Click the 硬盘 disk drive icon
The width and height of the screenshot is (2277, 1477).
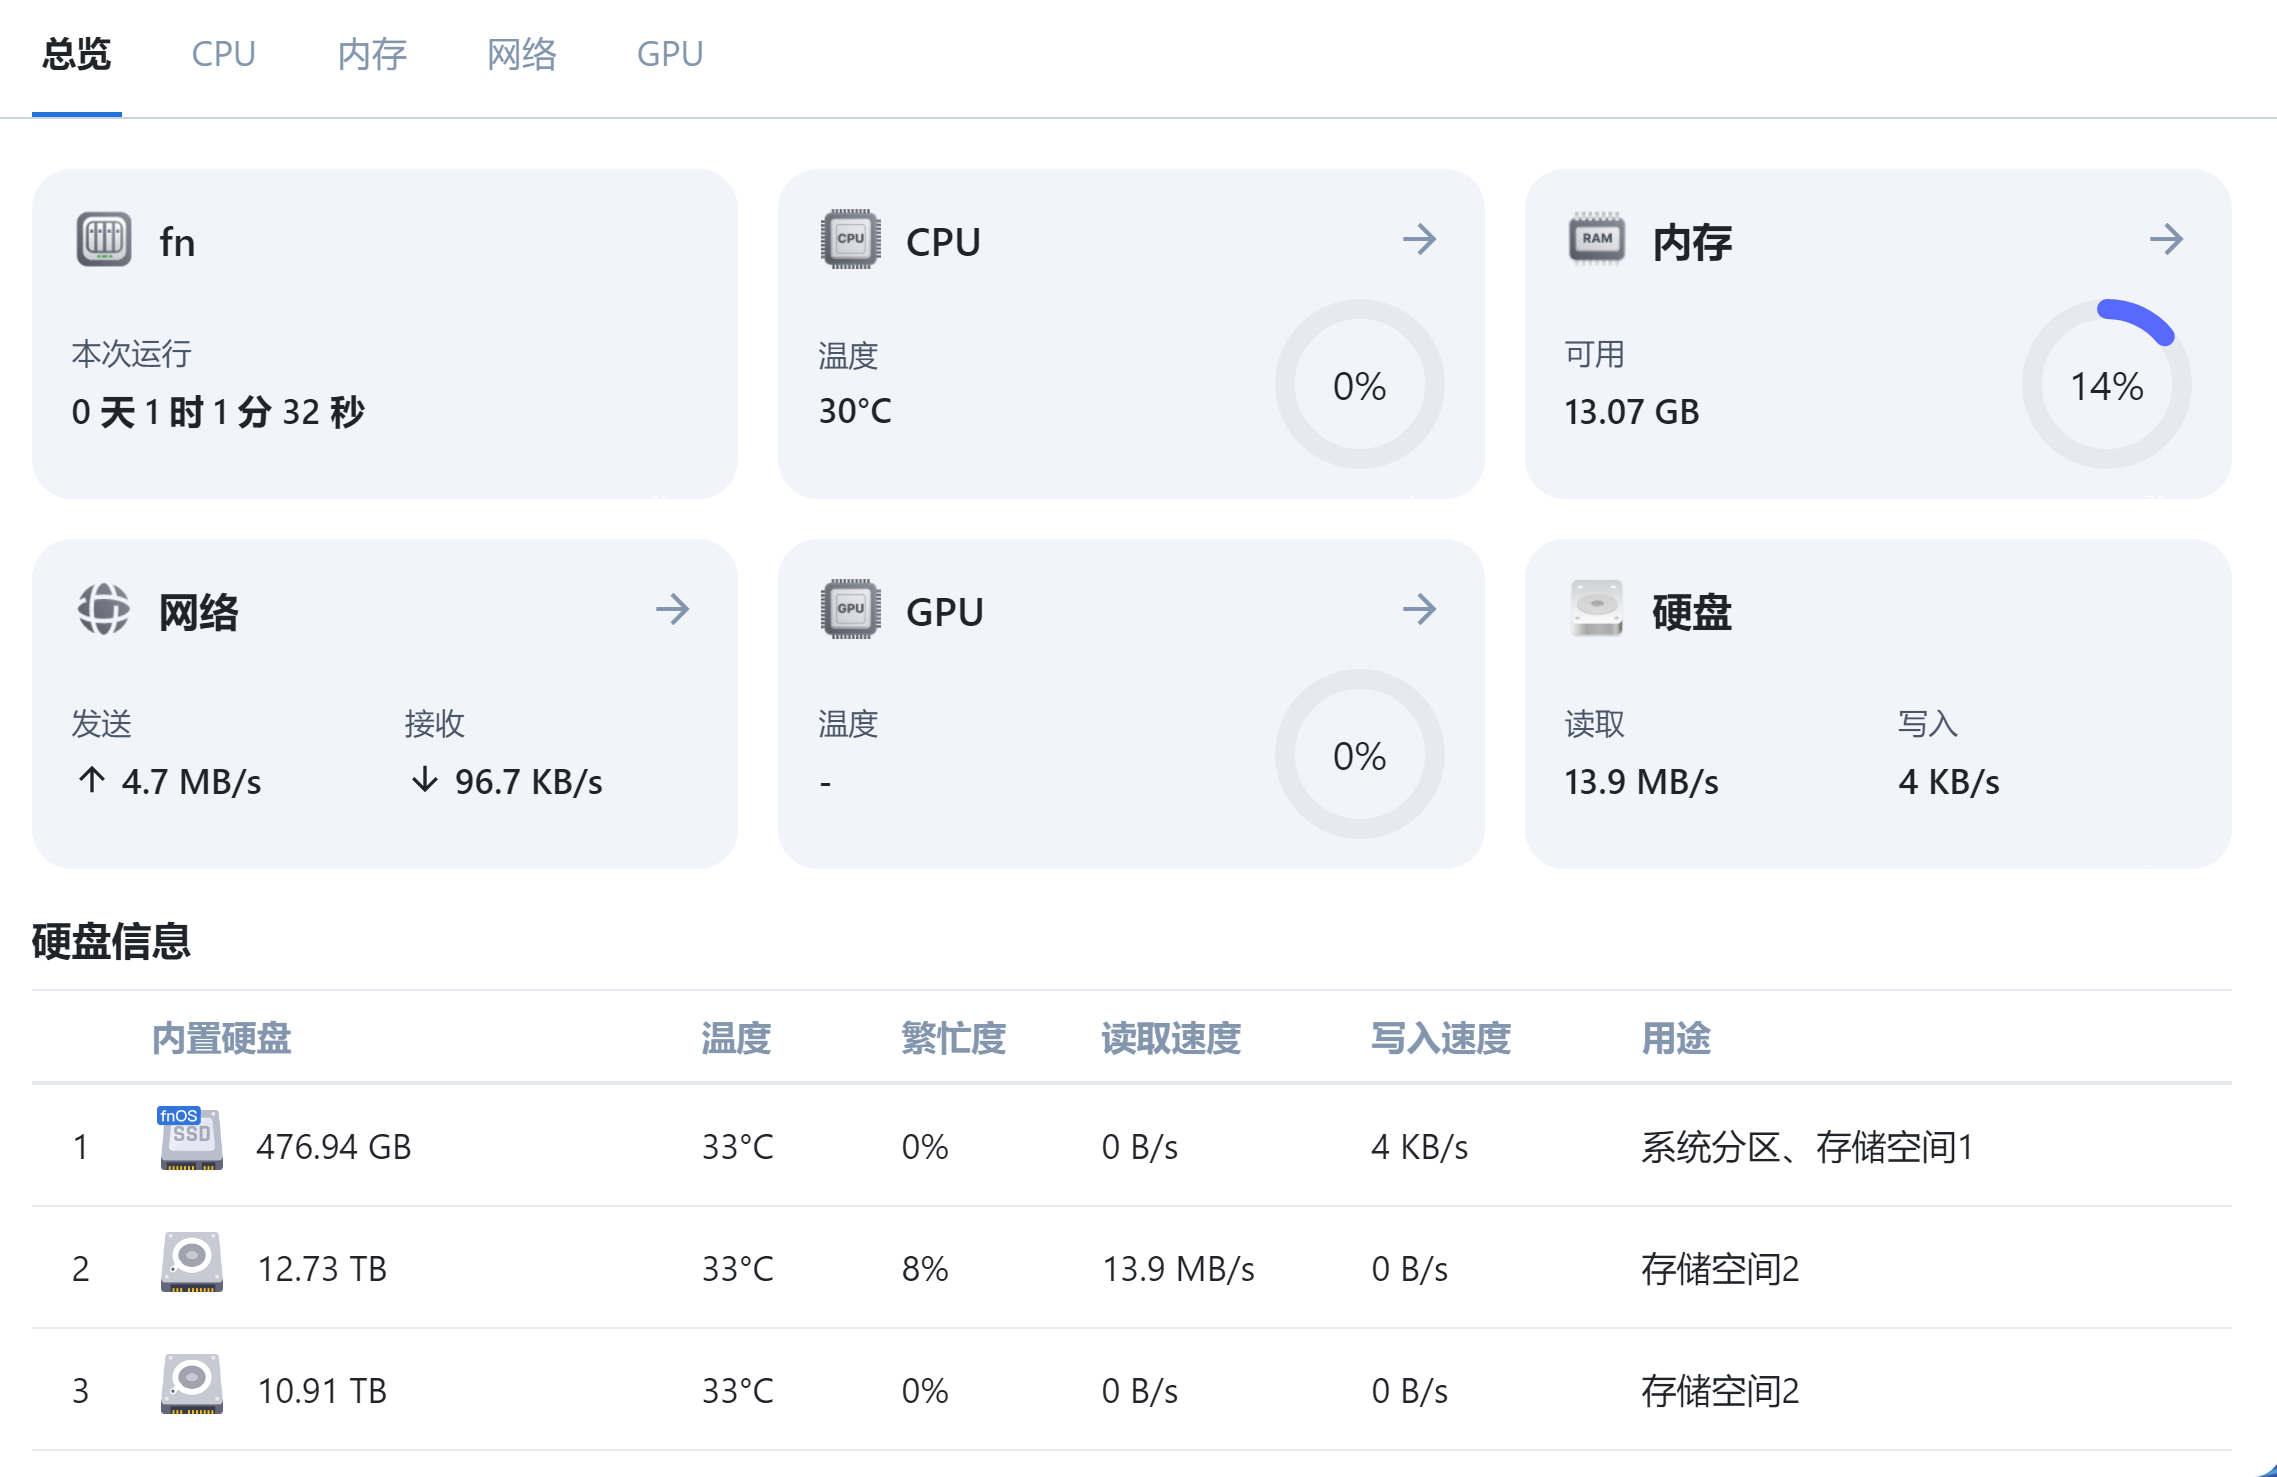click(1597, 609)
